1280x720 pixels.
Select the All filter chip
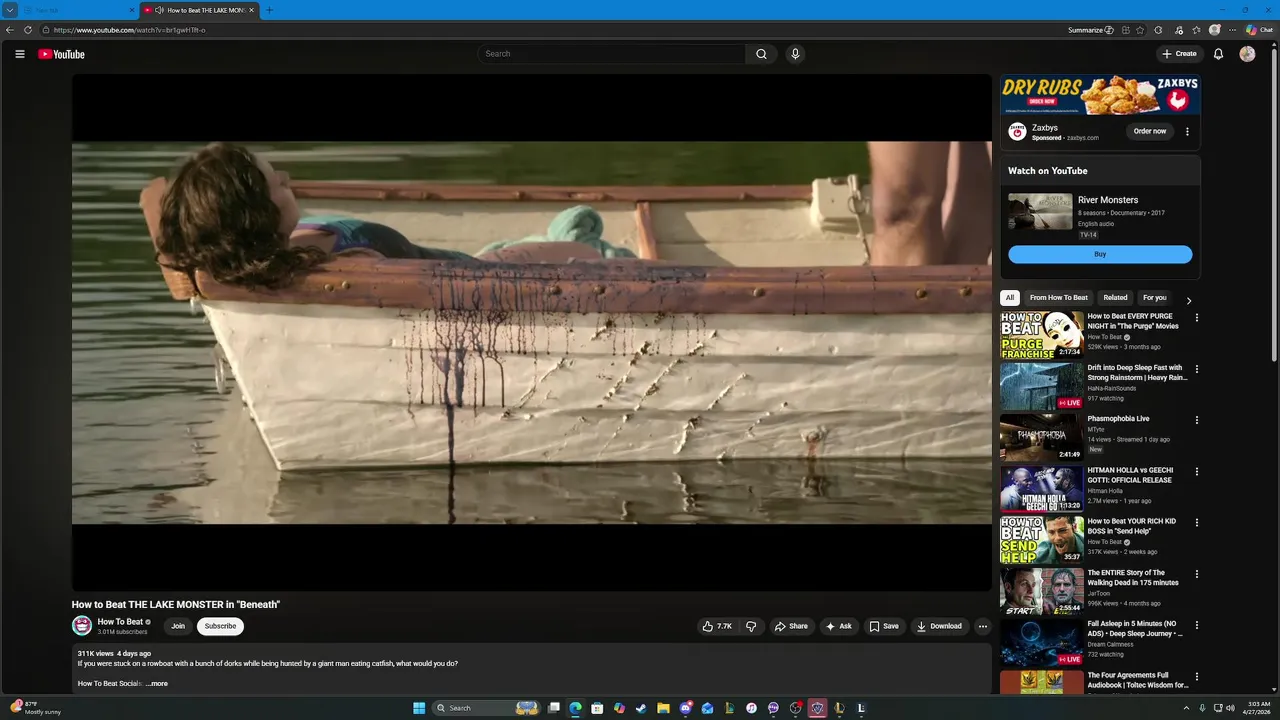(x=1010, y=298)
